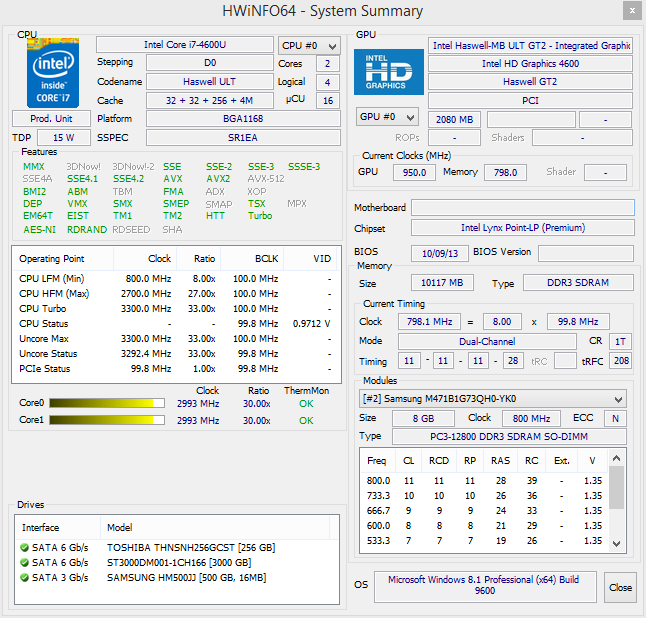
Task: Select the CPU Turbo row
Action: pyautogui.click(x=176, y=309)
